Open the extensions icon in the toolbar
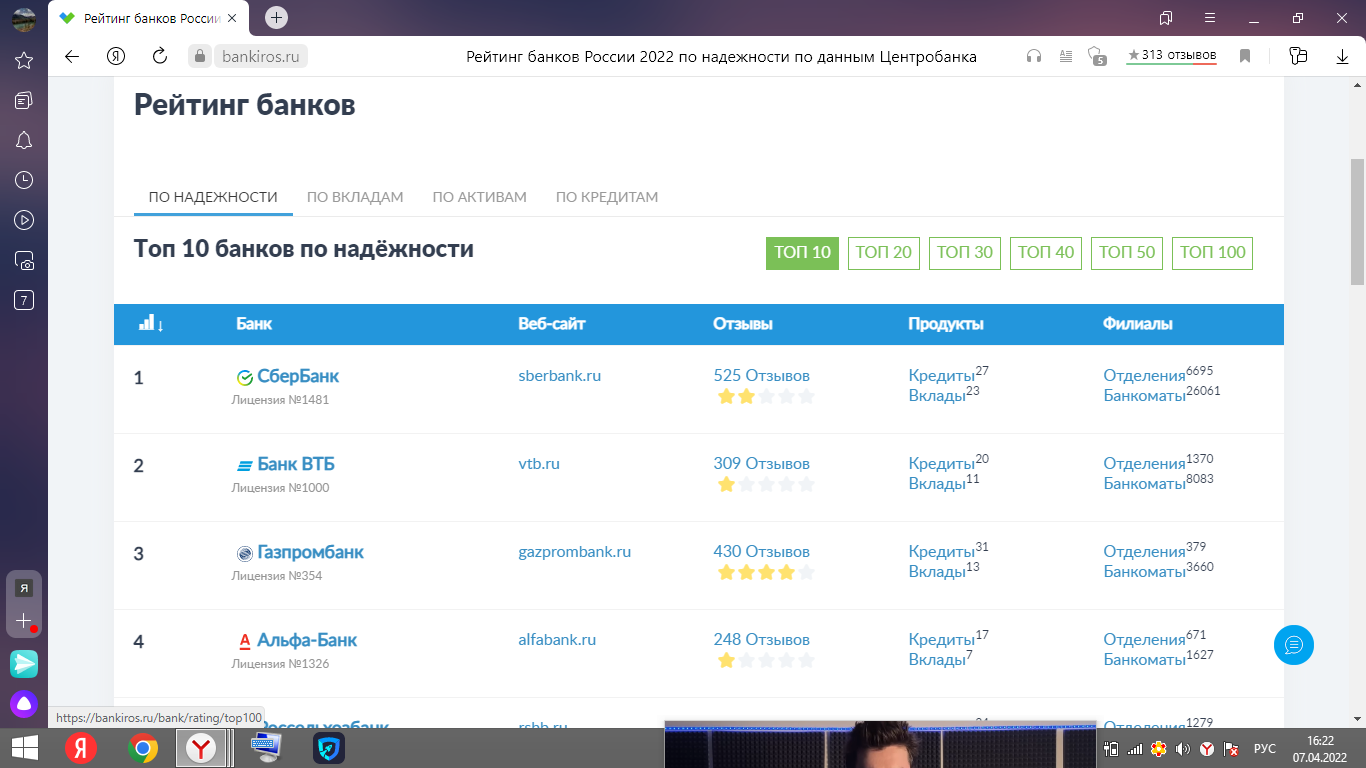Viewport: 1366px width, 768px height. pyautogui.click(x=1298, y=56)
